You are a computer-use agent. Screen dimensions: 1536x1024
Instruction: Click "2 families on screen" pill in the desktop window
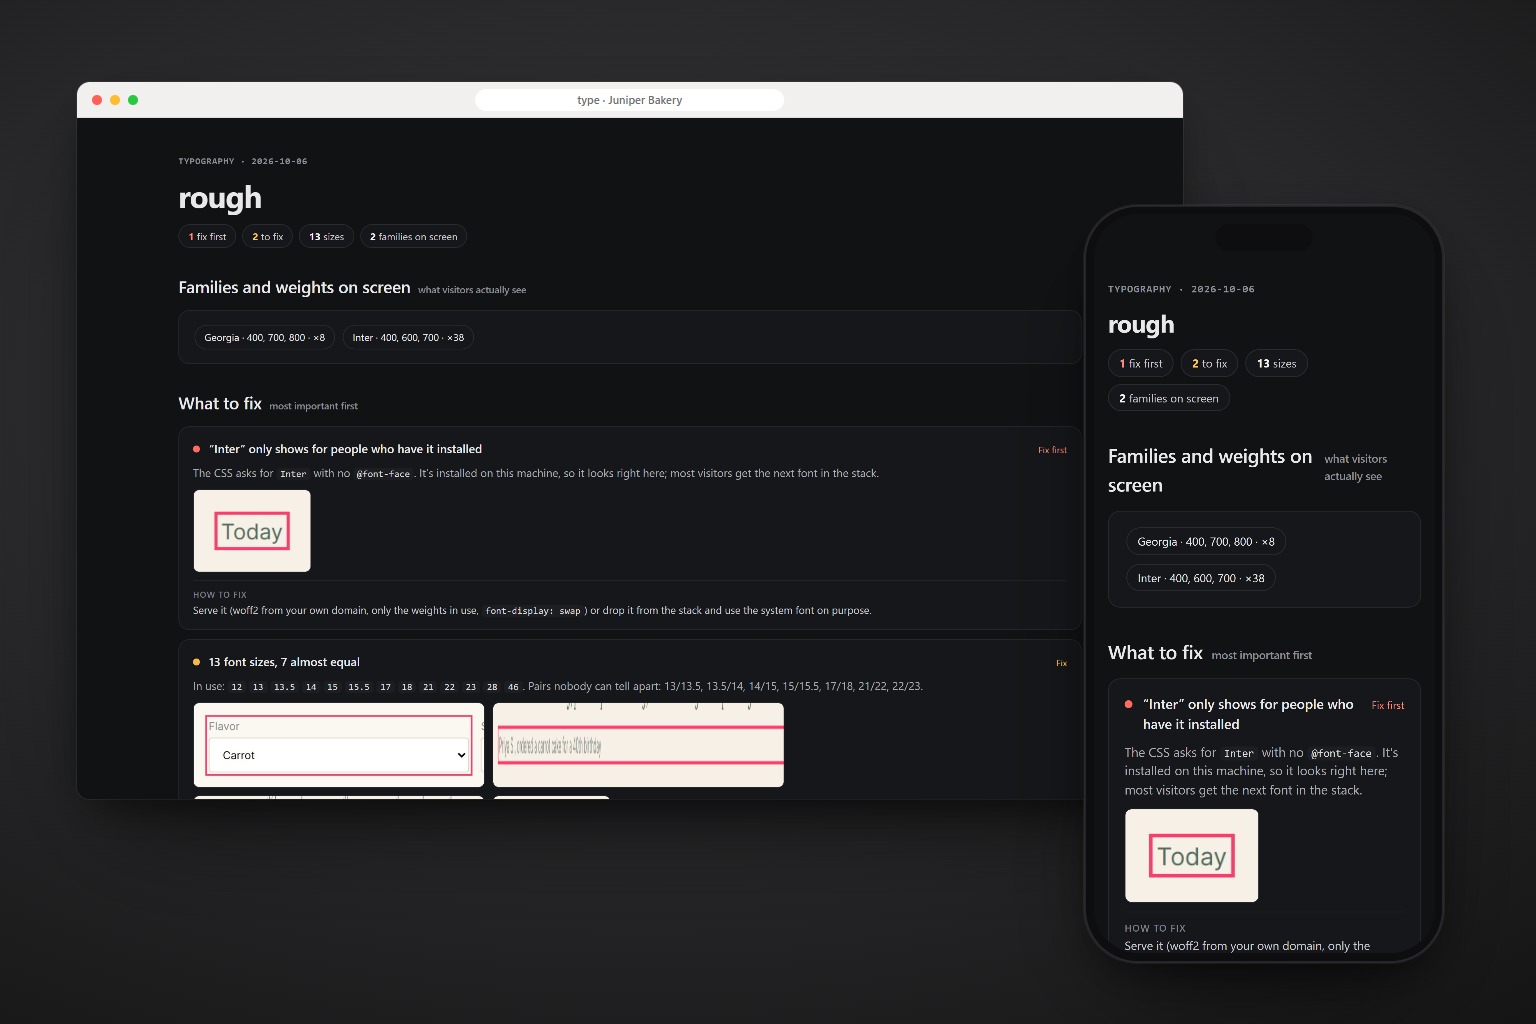(x=413, y=237)
